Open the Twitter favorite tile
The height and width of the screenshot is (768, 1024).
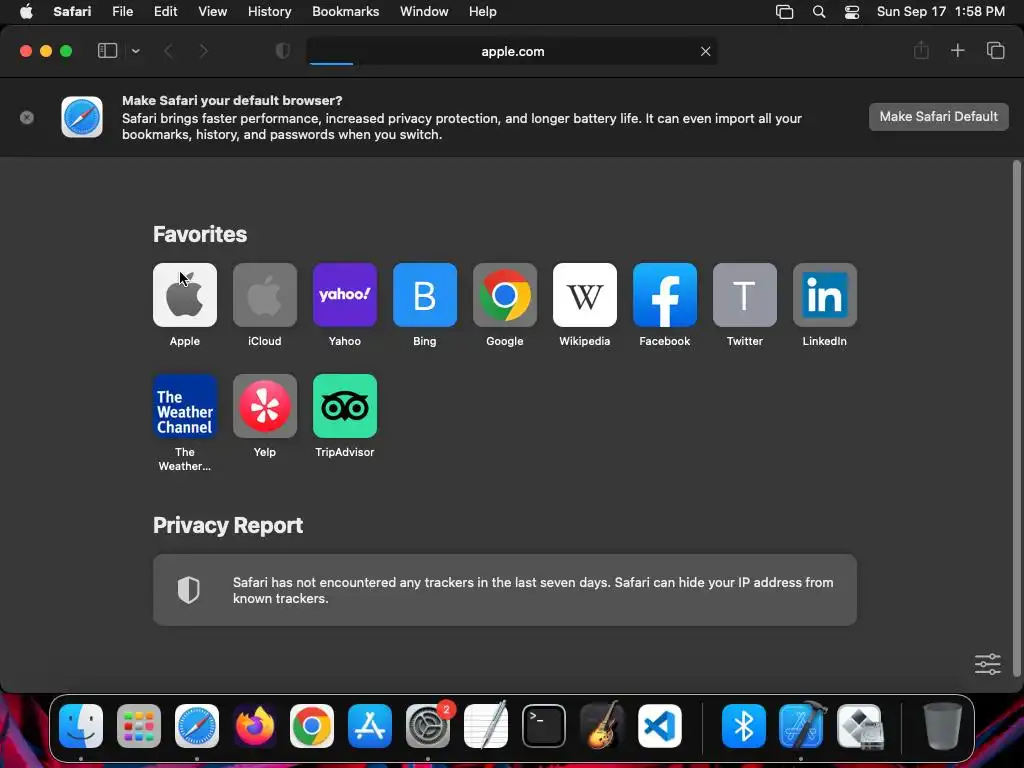[x=744, y=295]
